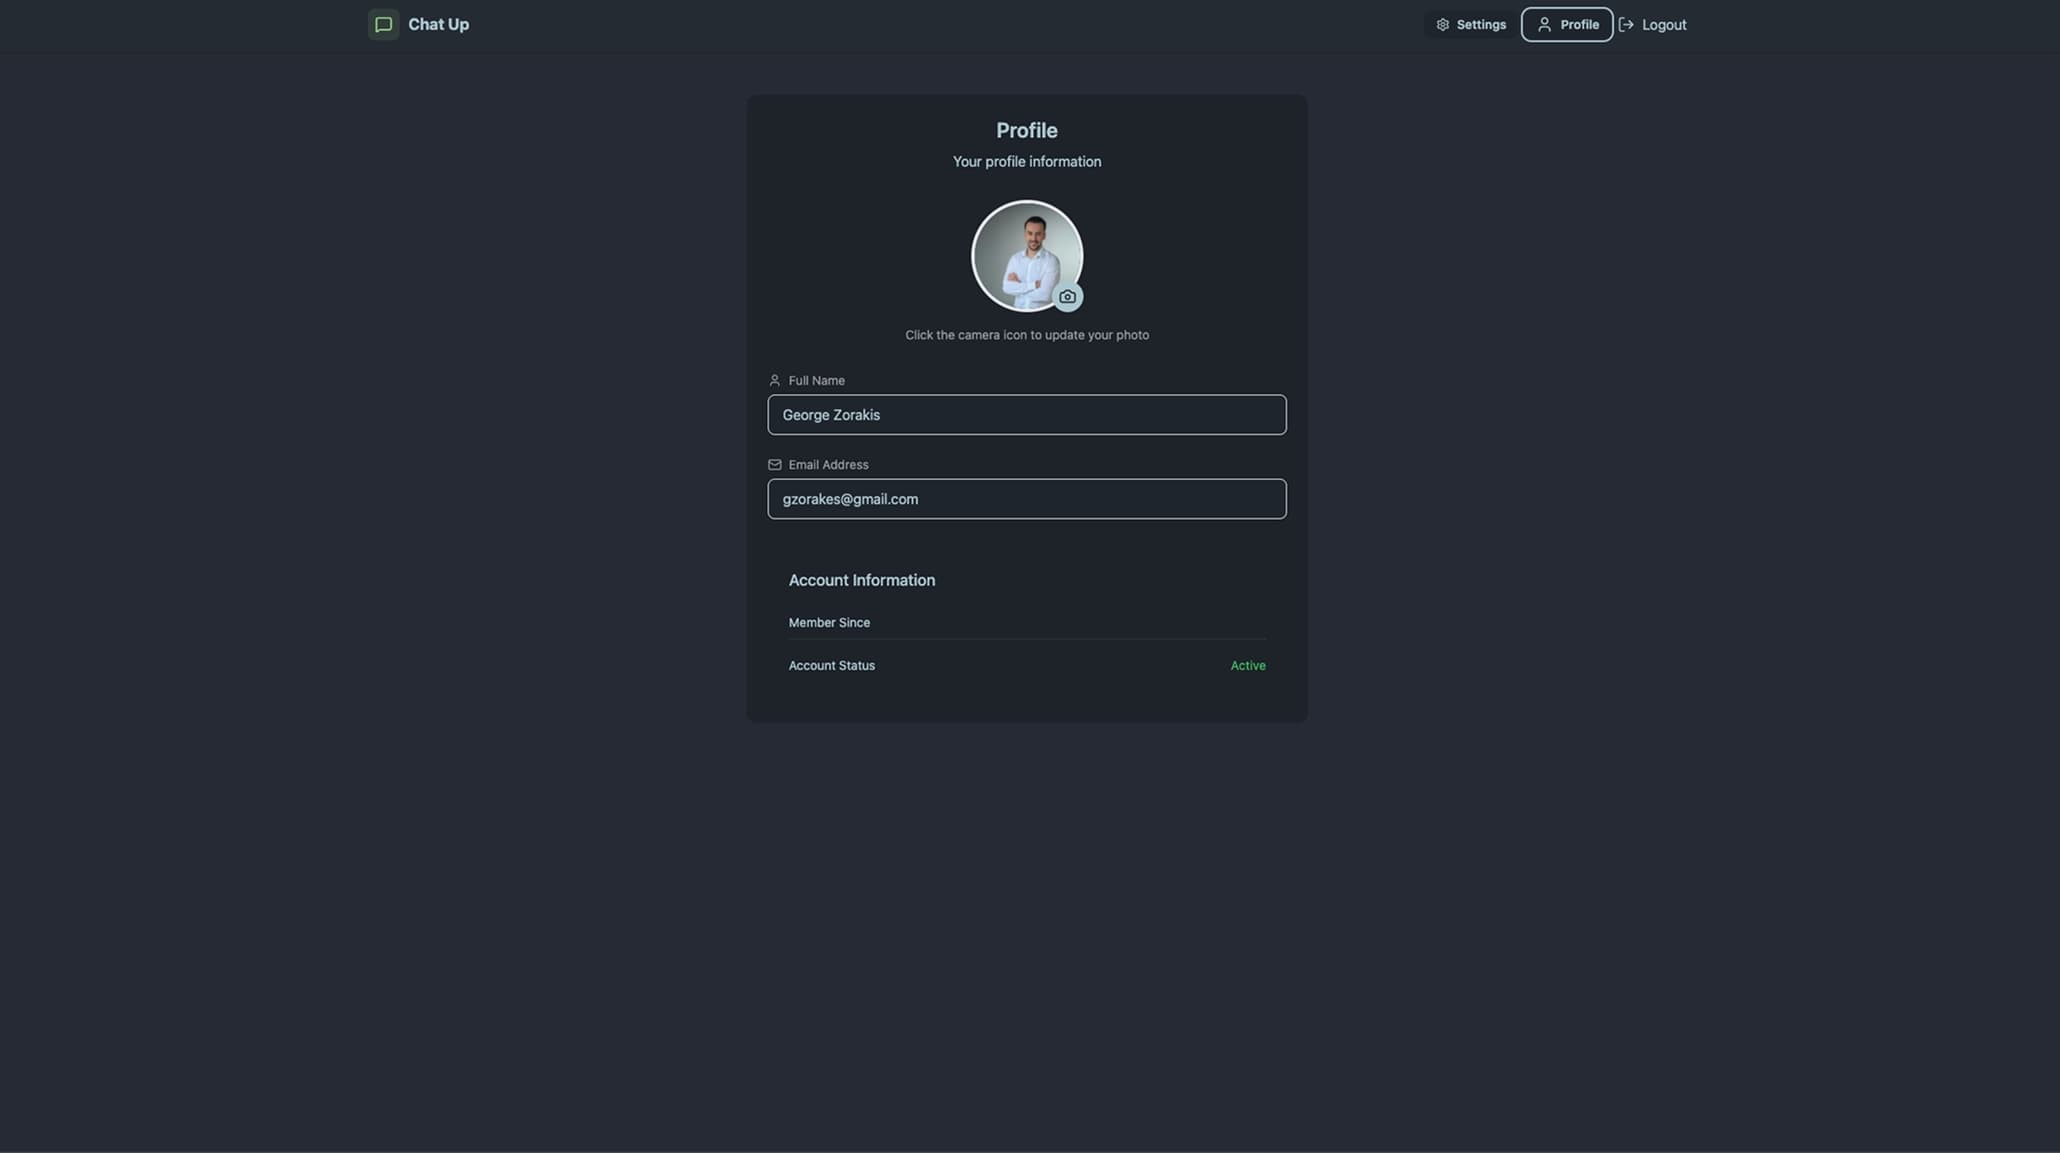Click the person icon beside the Full Name label
This screenshot has height=1153, width=2060.
(x=774, y=380)
